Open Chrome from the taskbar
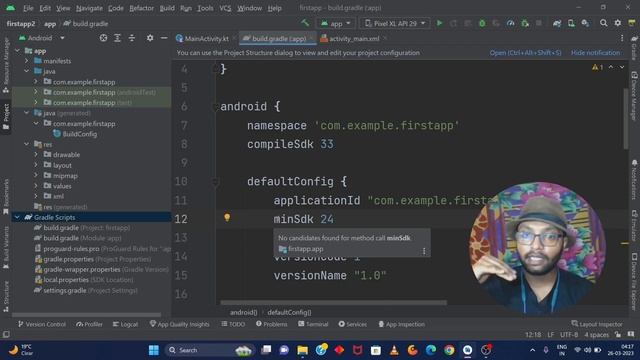 coord(449,350)
